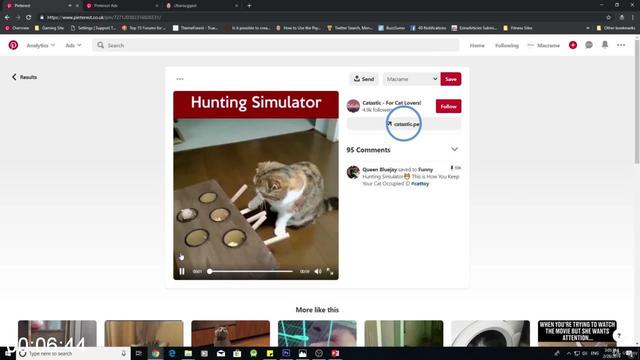Open the #cattoy hashtag link
The image size is (640, 360).
tap(420, 184)
